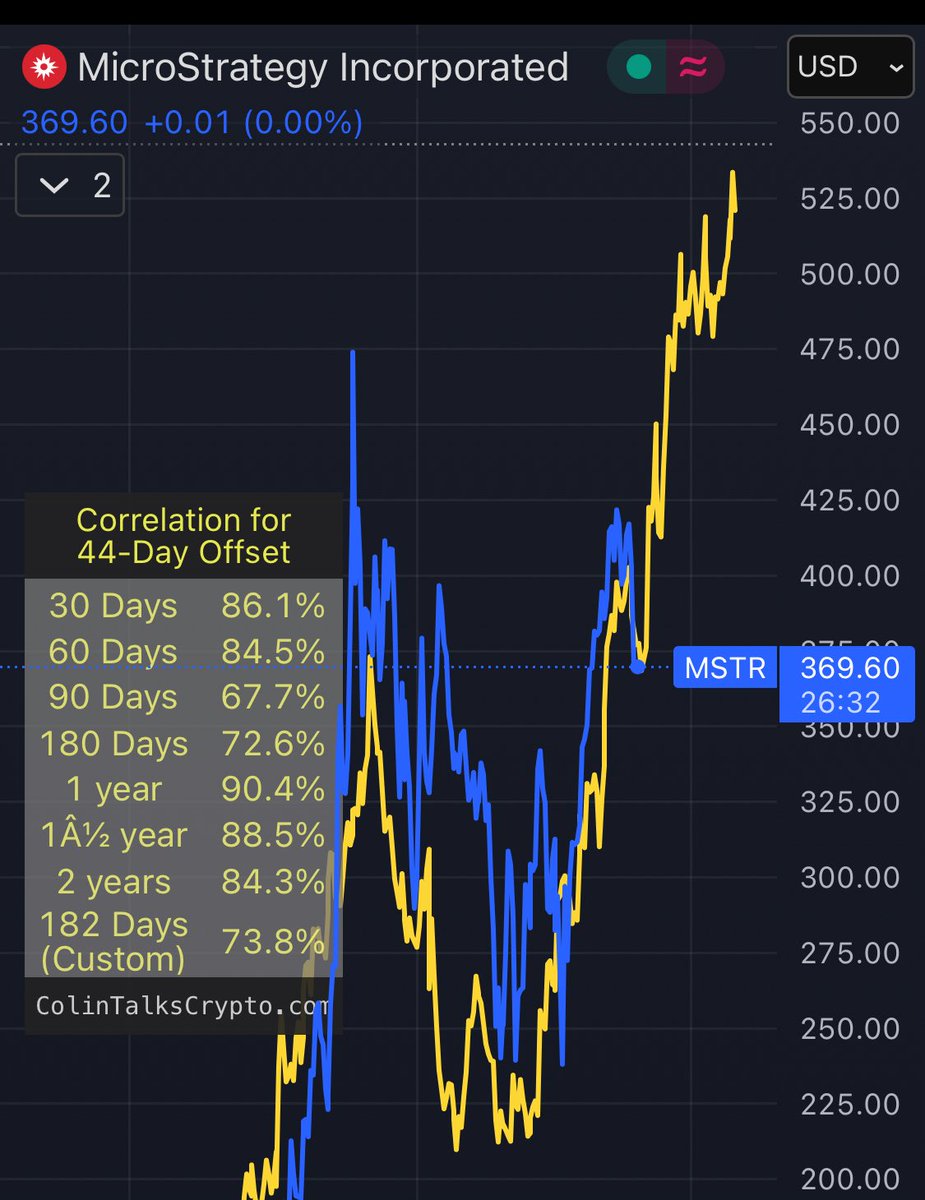
Task: Select the 182 Days (Custom) 73.8% row
Action: pos(184,941)
